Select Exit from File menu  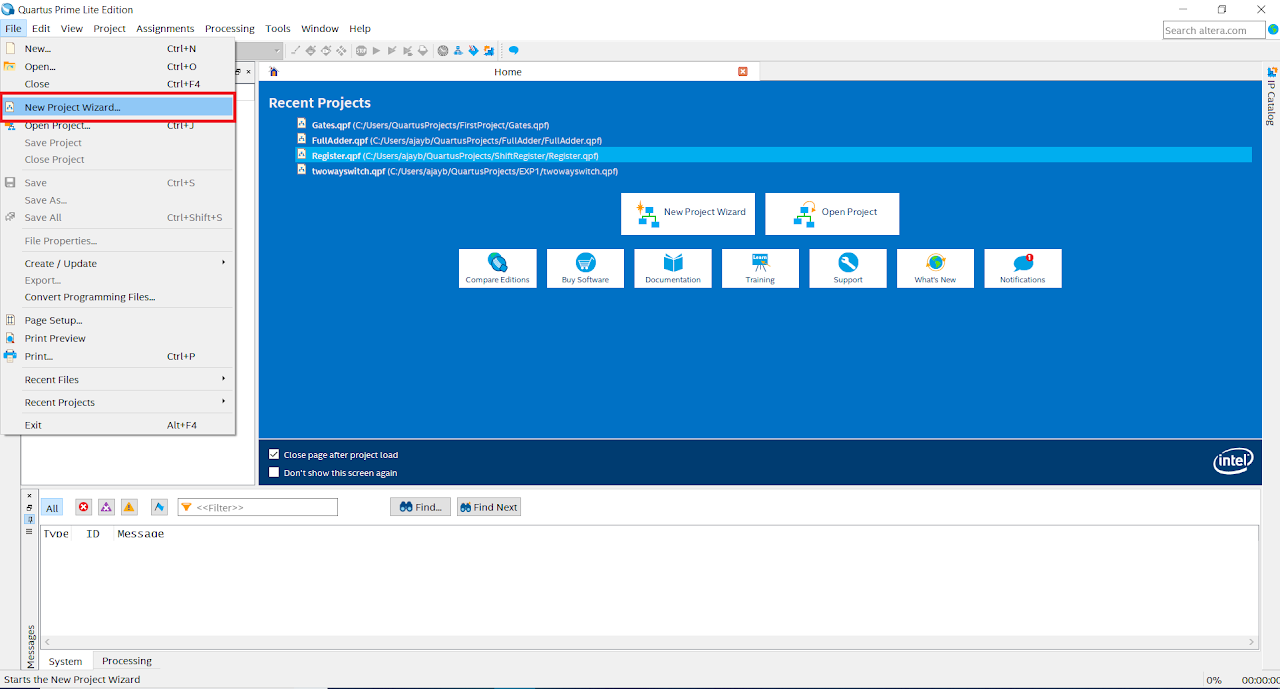(118, 425)
